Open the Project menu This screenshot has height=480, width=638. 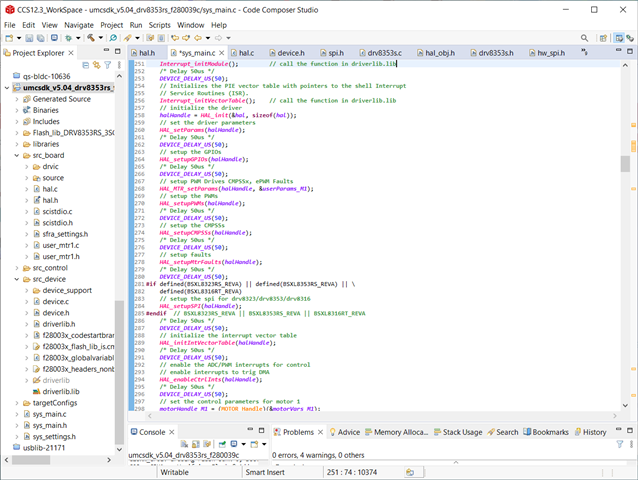click(x=111, y=25)
